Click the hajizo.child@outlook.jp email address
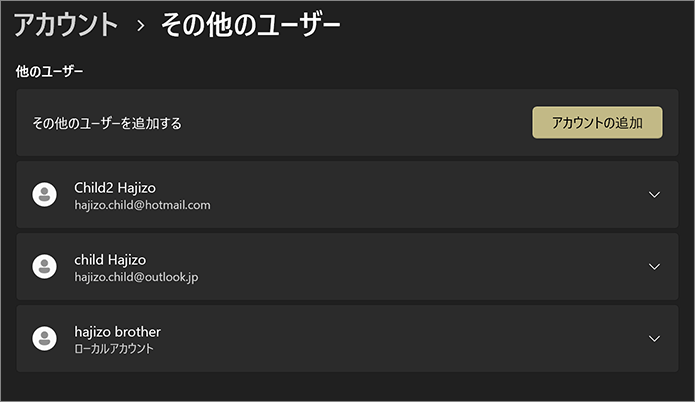This screenshot has width=695, height=402. pos(136,277)
